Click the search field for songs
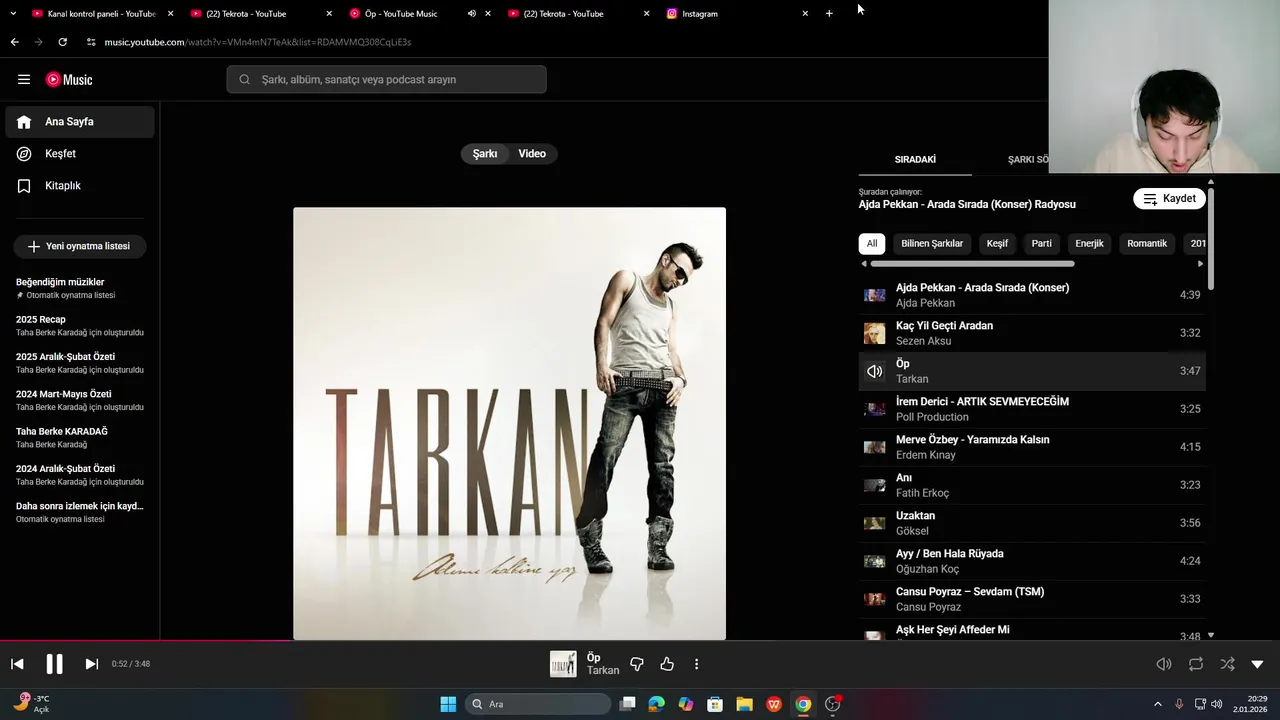Screen dimensions: 1280x720 click(387, 80)
